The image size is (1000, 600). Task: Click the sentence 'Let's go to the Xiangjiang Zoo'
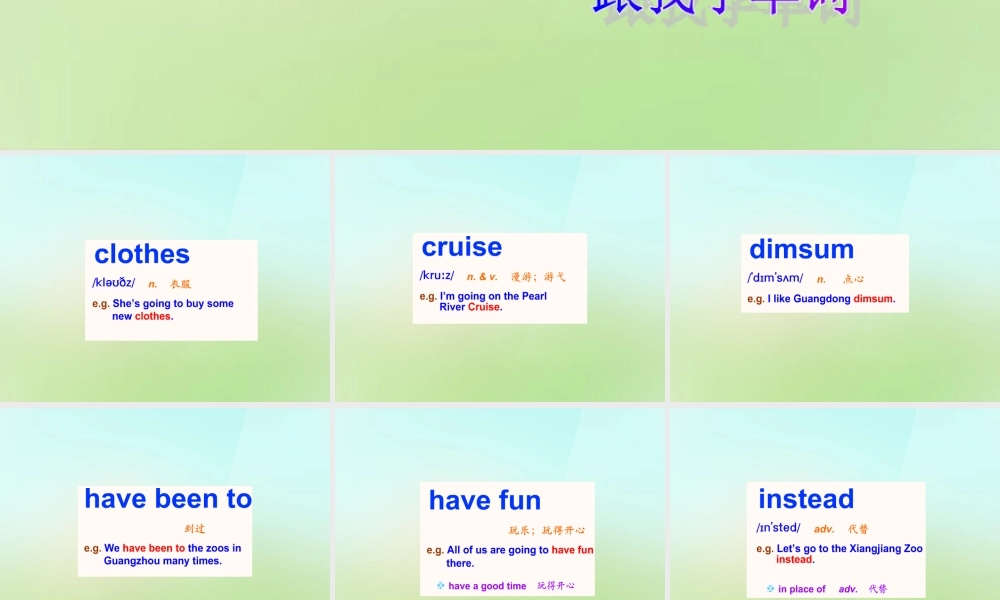(849, 548)
